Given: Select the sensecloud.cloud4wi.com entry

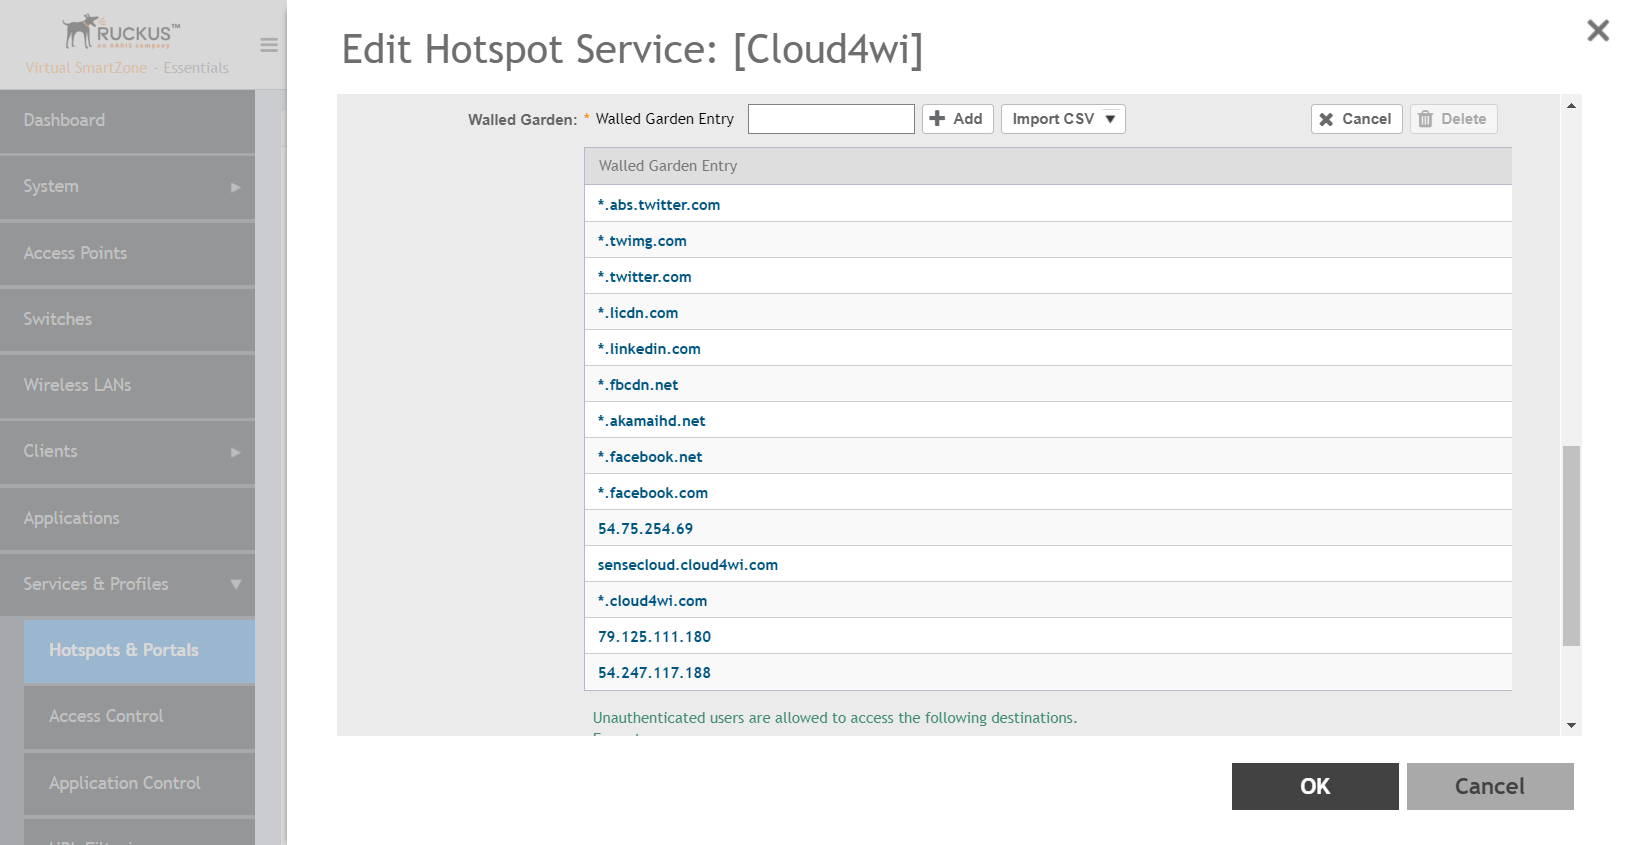Looking at the screenshot, I should click(x=1047, y=564).
